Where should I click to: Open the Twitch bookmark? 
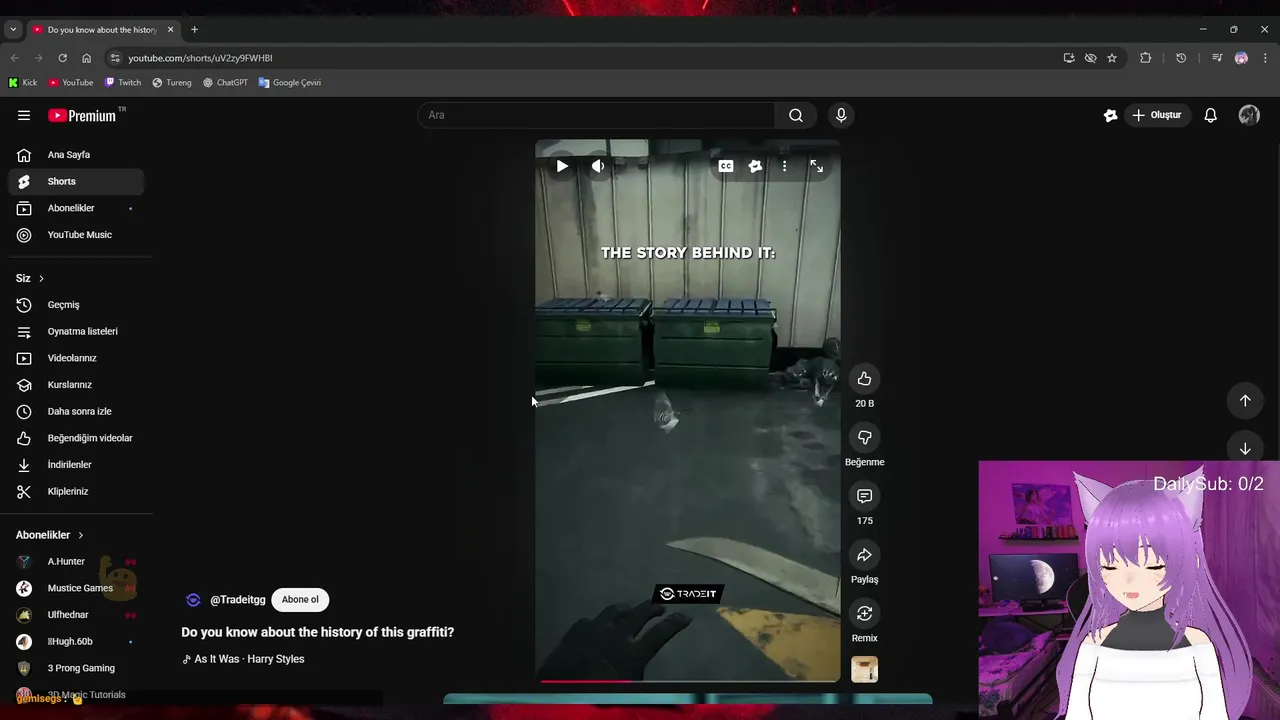click(x=123, y=83)
